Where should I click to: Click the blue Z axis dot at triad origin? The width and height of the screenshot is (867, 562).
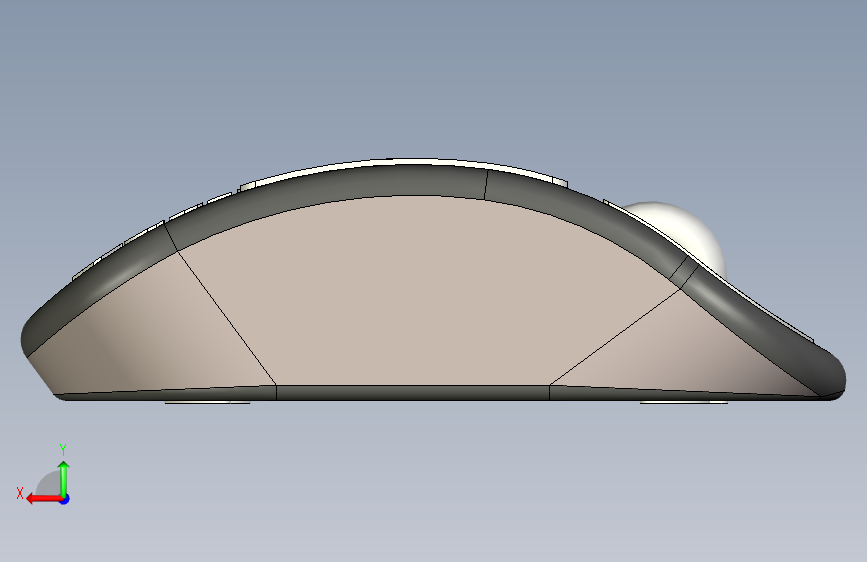tap(65, 499)
